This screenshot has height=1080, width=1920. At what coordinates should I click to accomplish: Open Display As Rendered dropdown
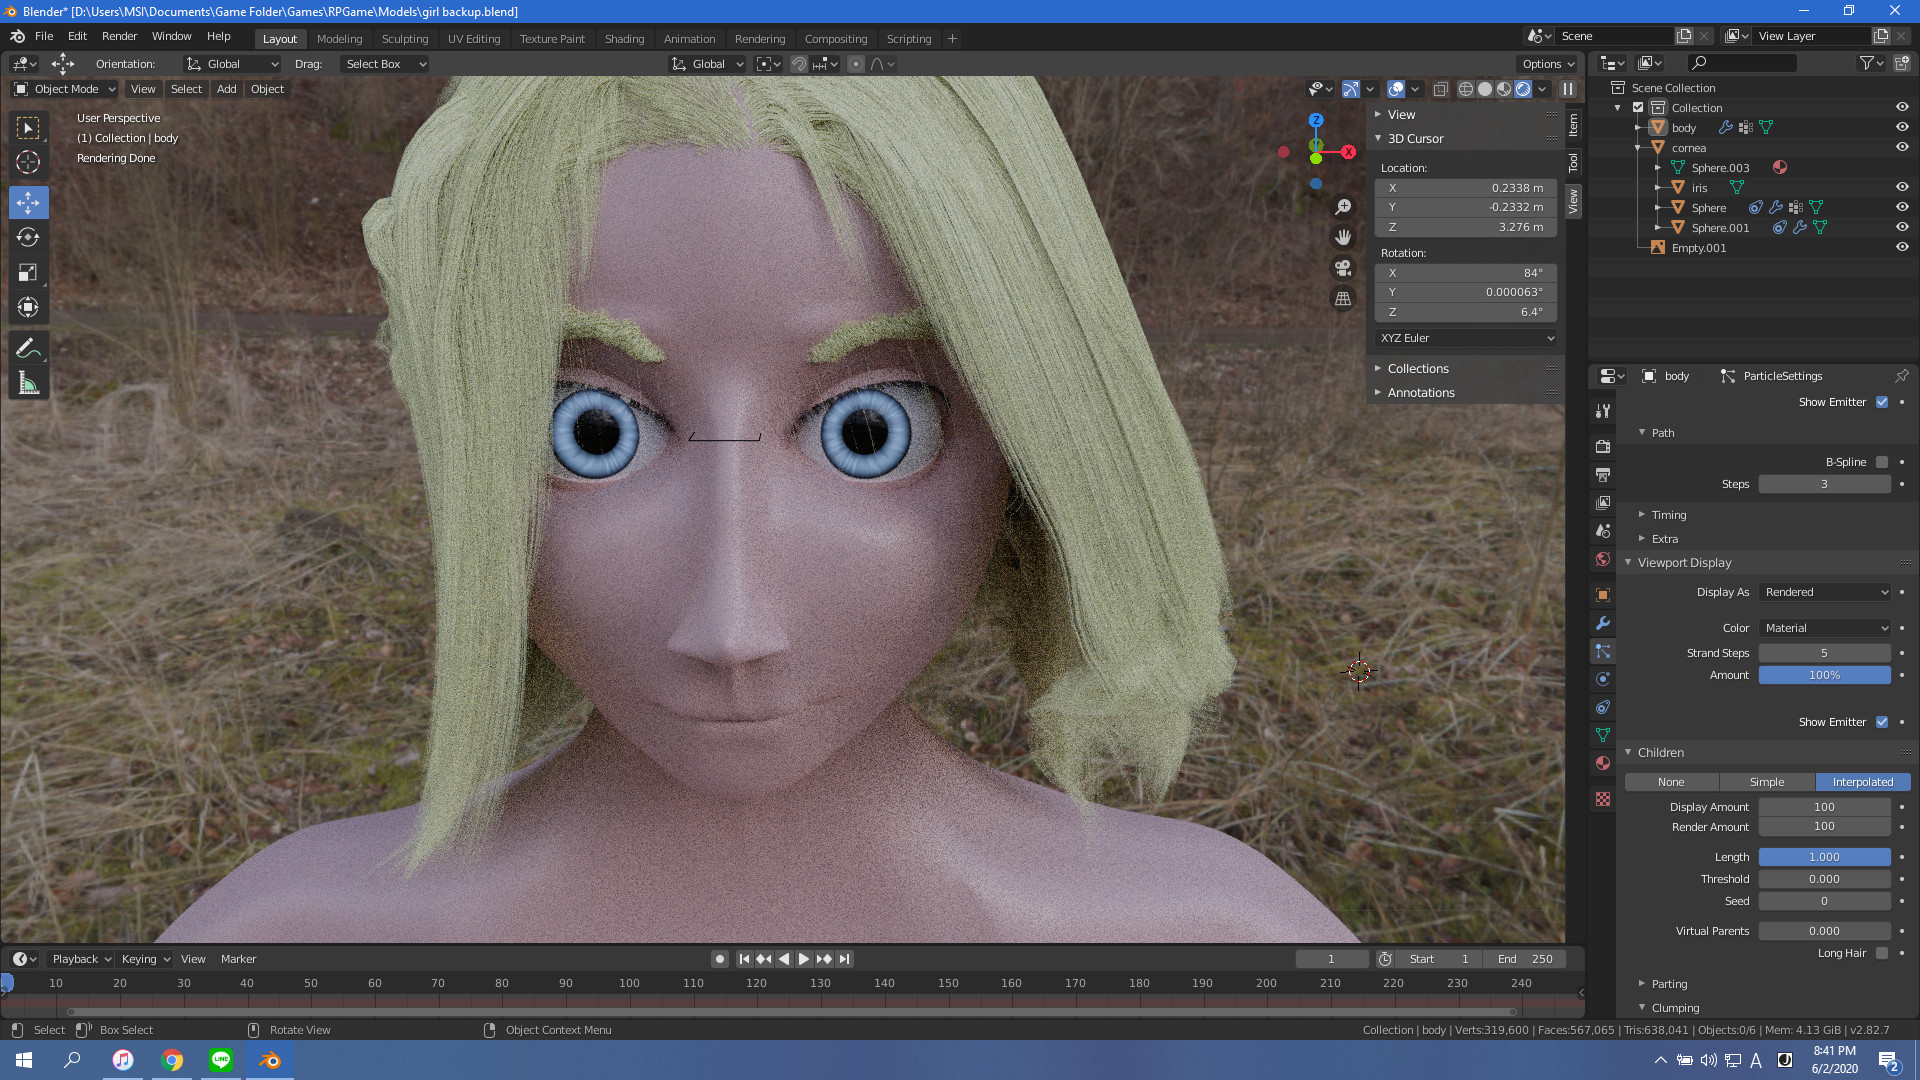point(1825,592)
